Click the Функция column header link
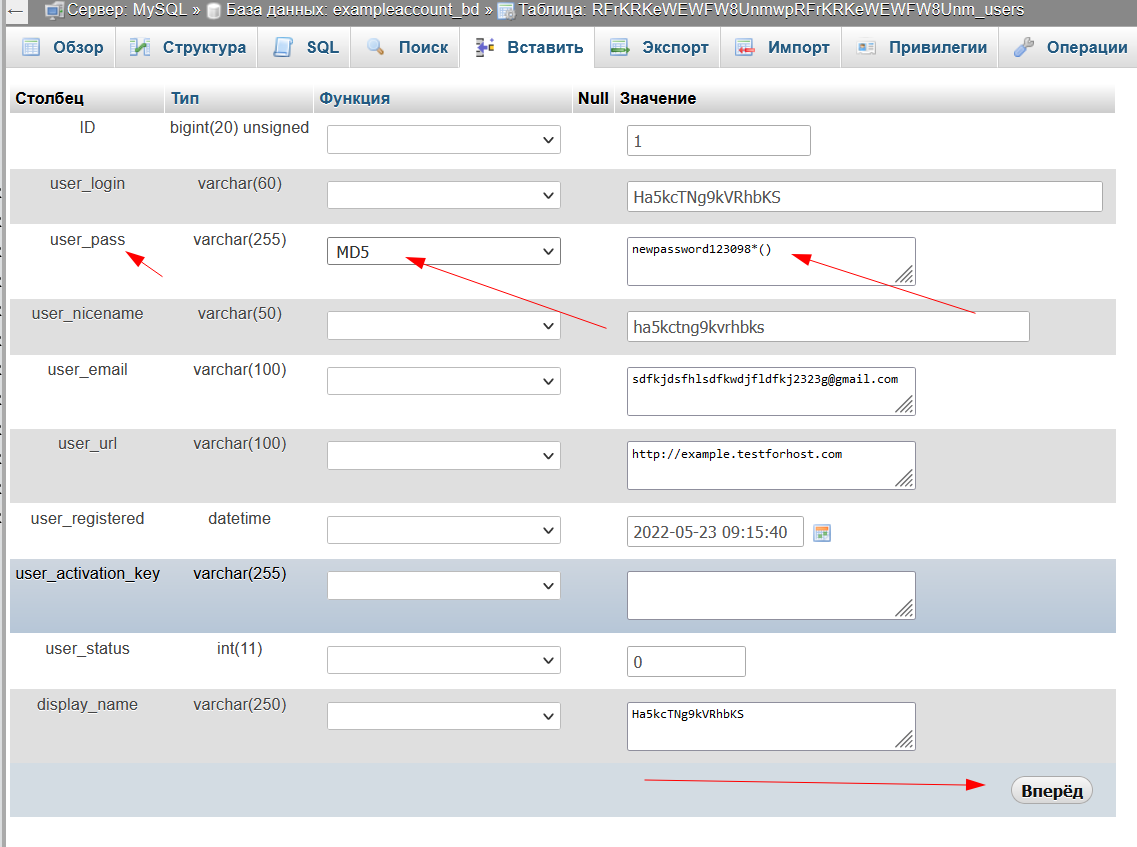1137x847 pixels. (354, 98)
